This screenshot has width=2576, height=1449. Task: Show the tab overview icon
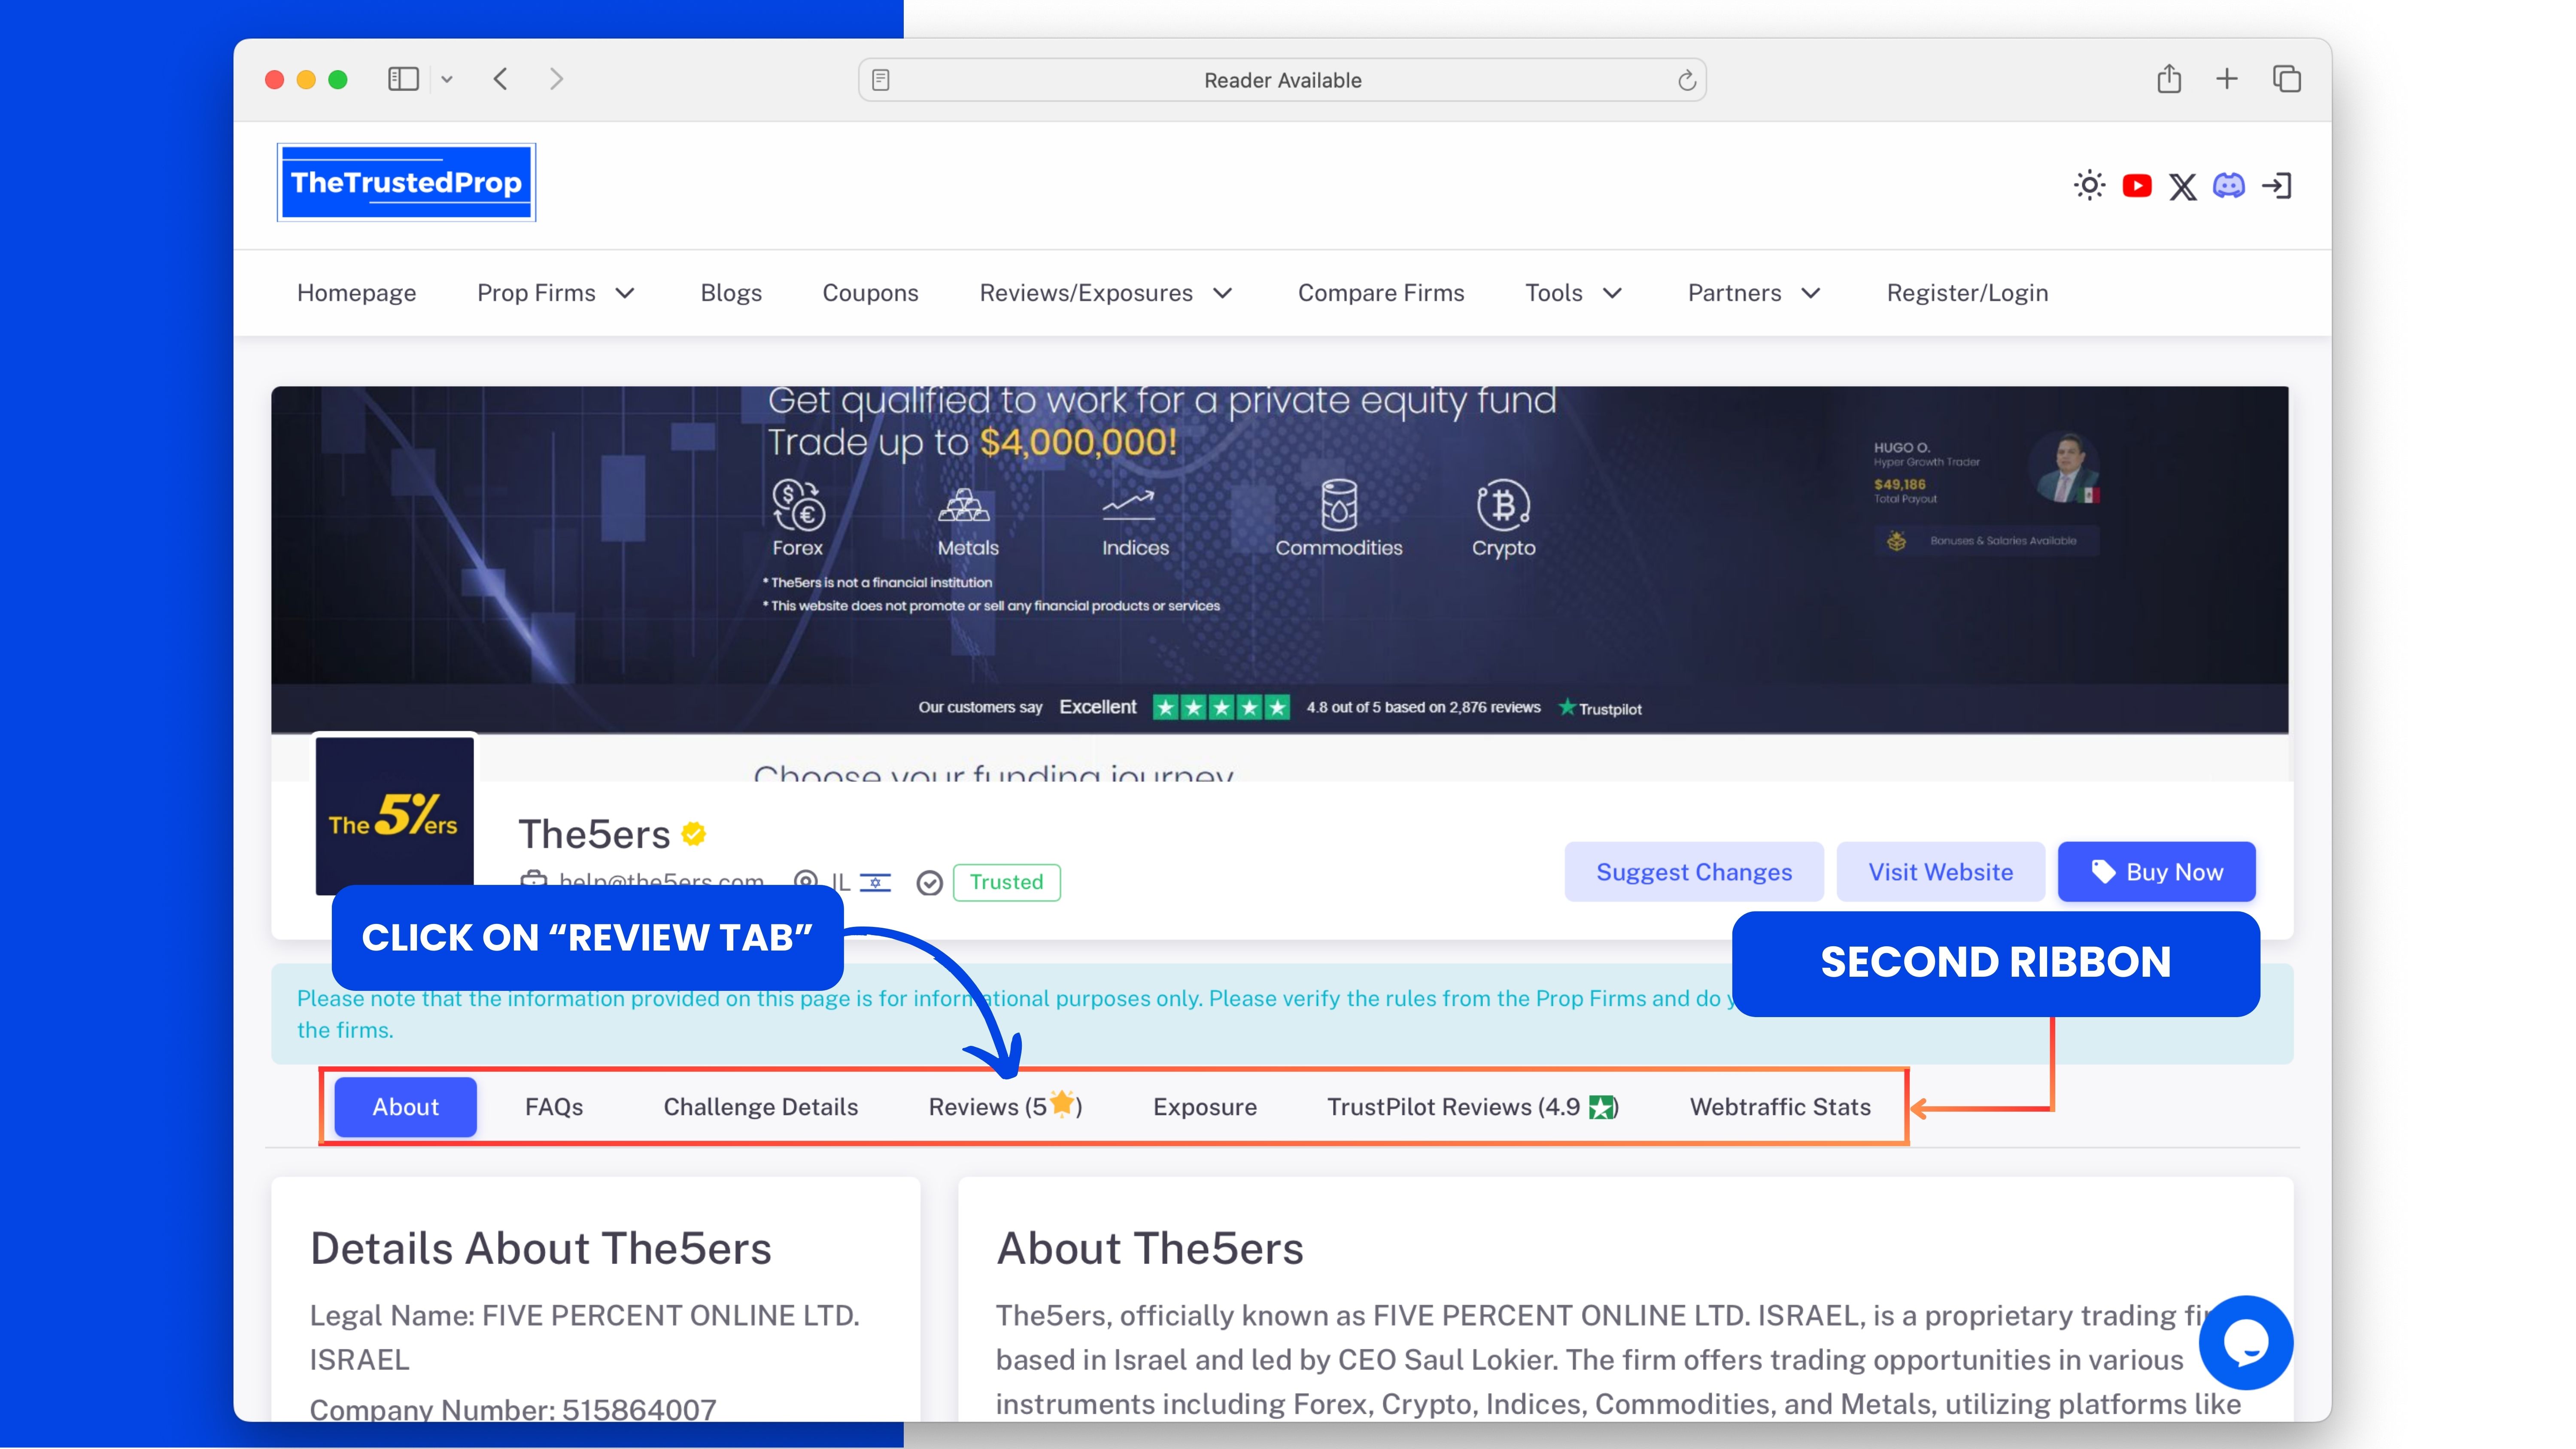2287,79
